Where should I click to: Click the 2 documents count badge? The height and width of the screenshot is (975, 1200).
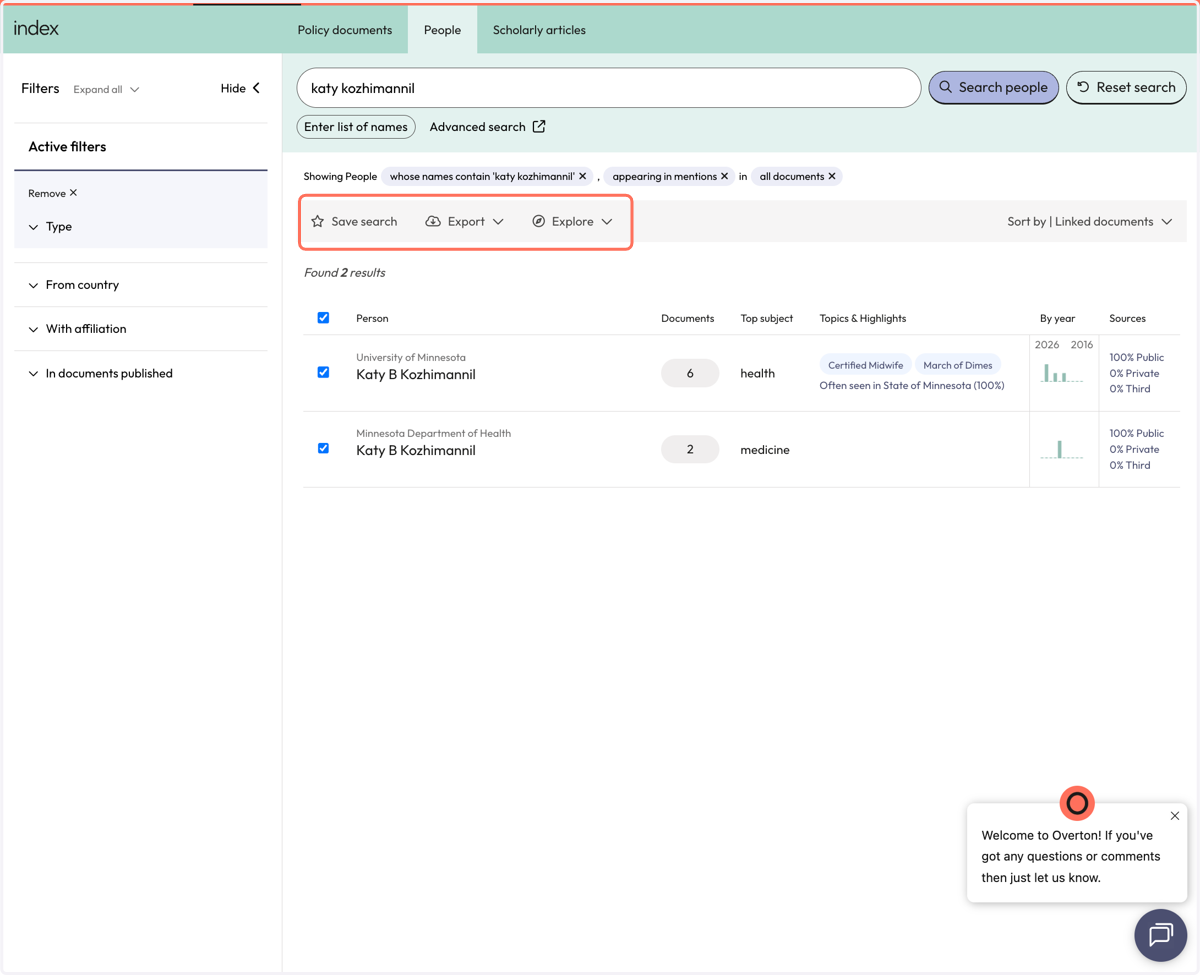(690, 449)
